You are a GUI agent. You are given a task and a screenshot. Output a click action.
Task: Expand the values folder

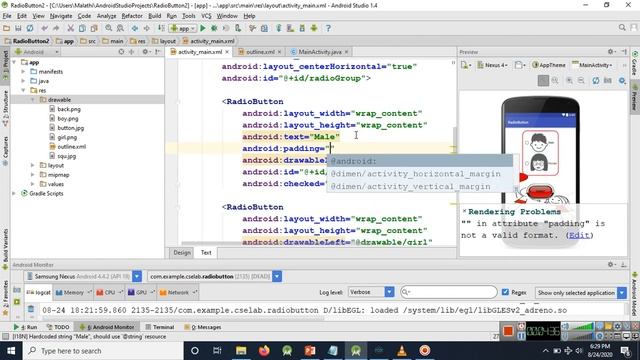(33, 184)
